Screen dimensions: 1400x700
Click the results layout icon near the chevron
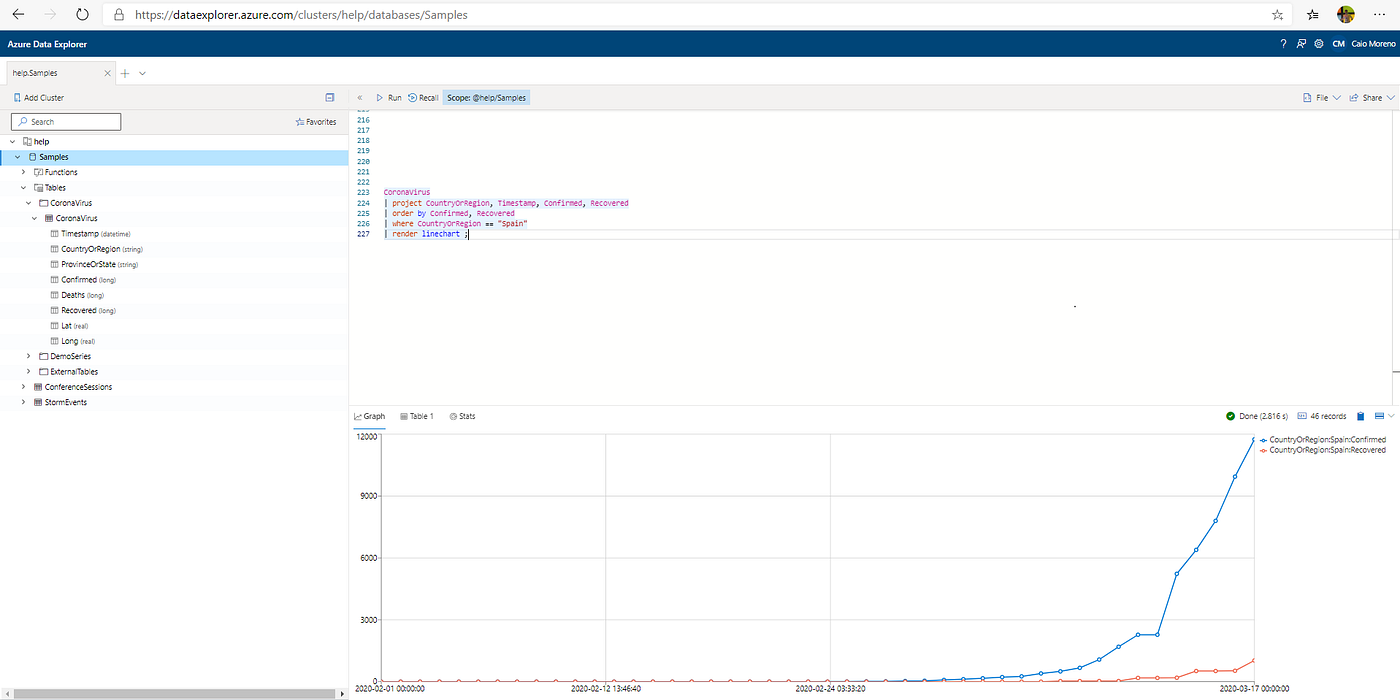(x=1381, y=416)
